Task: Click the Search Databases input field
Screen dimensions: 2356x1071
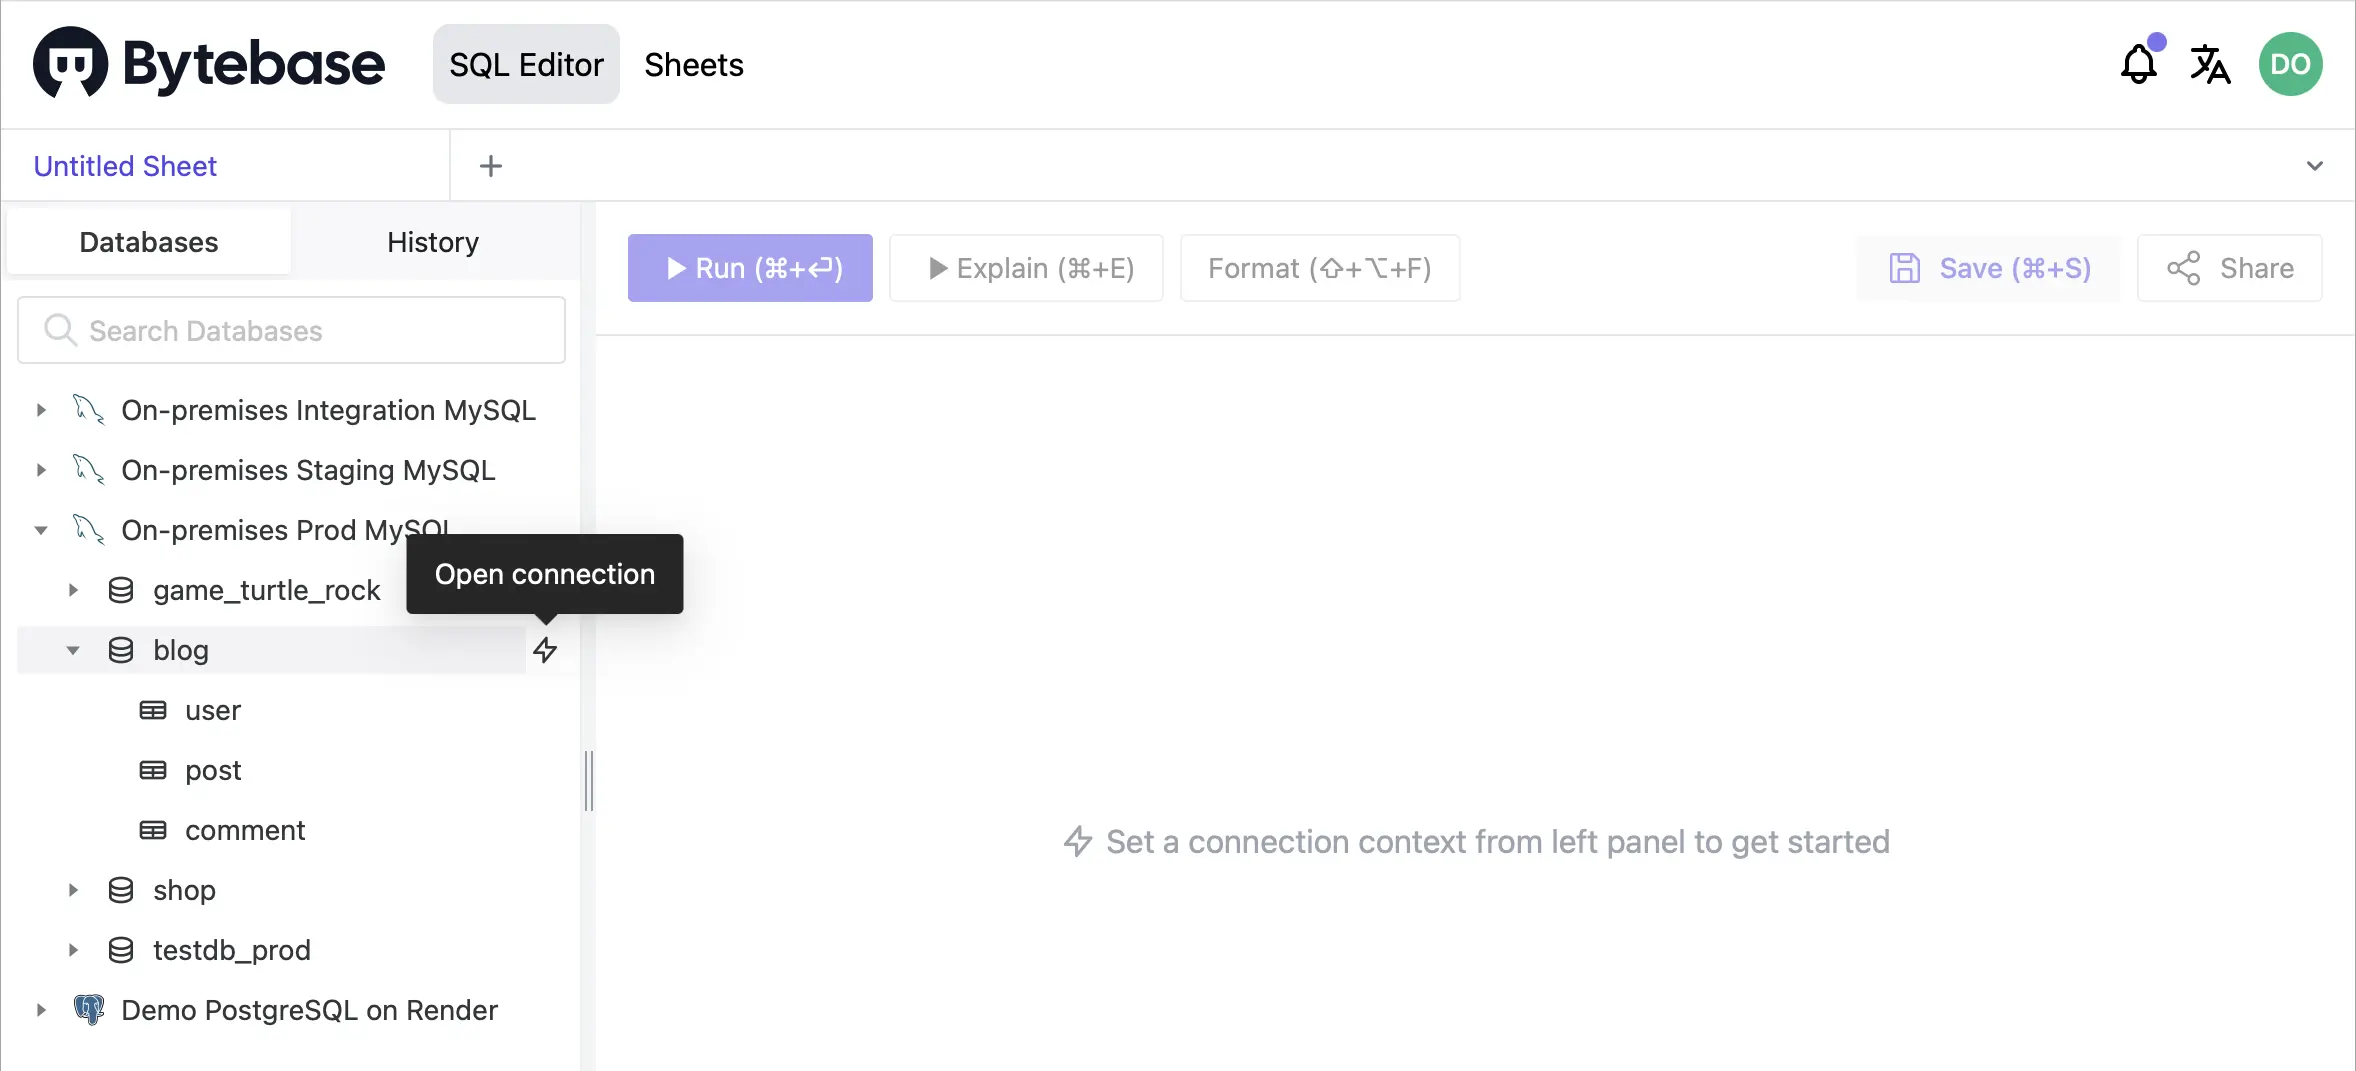Action: point(290,330)
